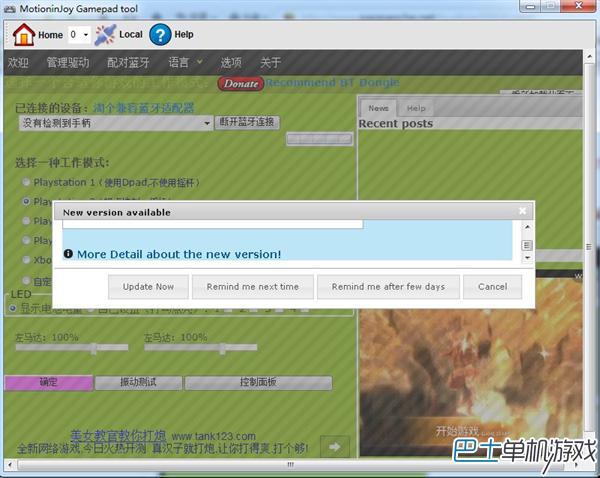
Task: Click Remind me next time button
Action: 253,287
